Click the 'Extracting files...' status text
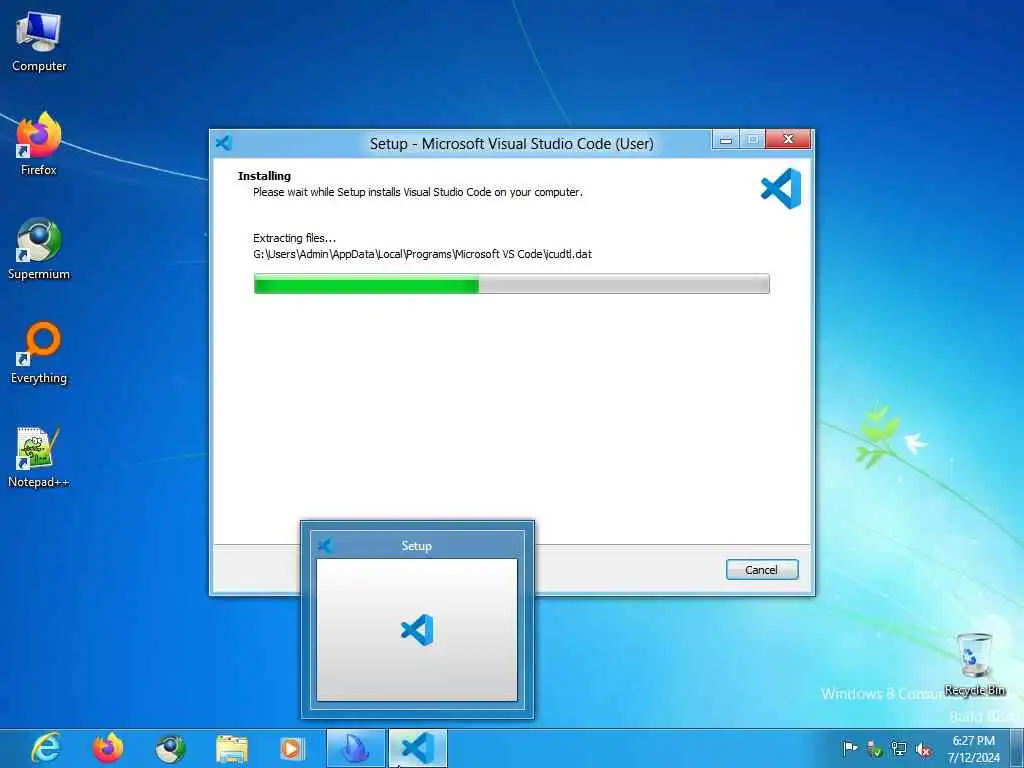This screenshot has height=768, width=1024. click(295, 238)
